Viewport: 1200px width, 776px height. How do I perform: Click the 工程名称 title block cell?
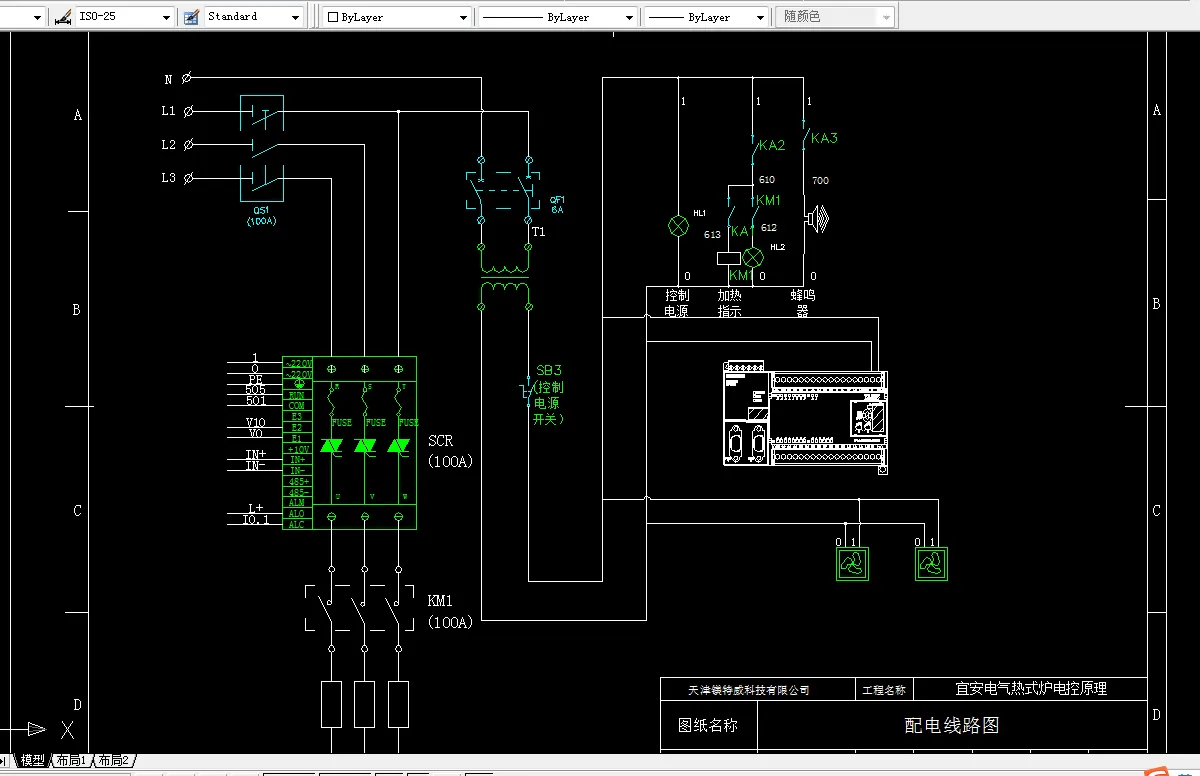click(x=883, y=690)
